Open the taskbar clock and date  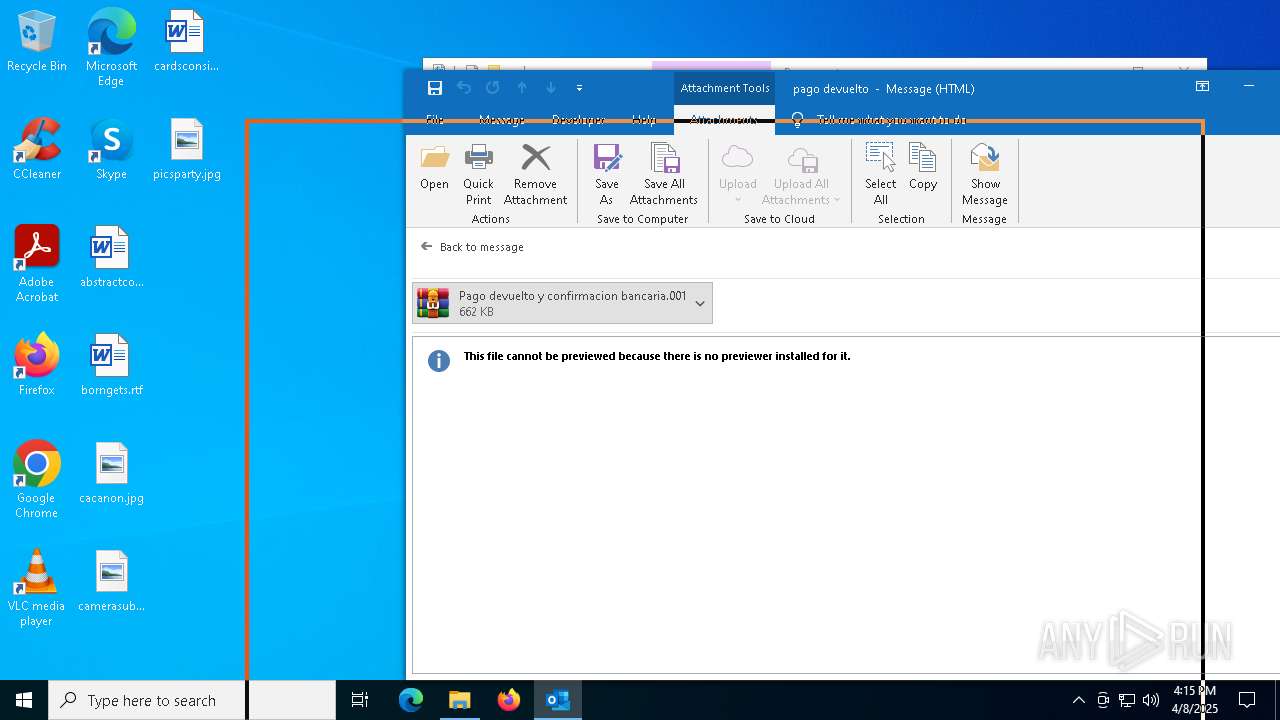[1195, 700]
